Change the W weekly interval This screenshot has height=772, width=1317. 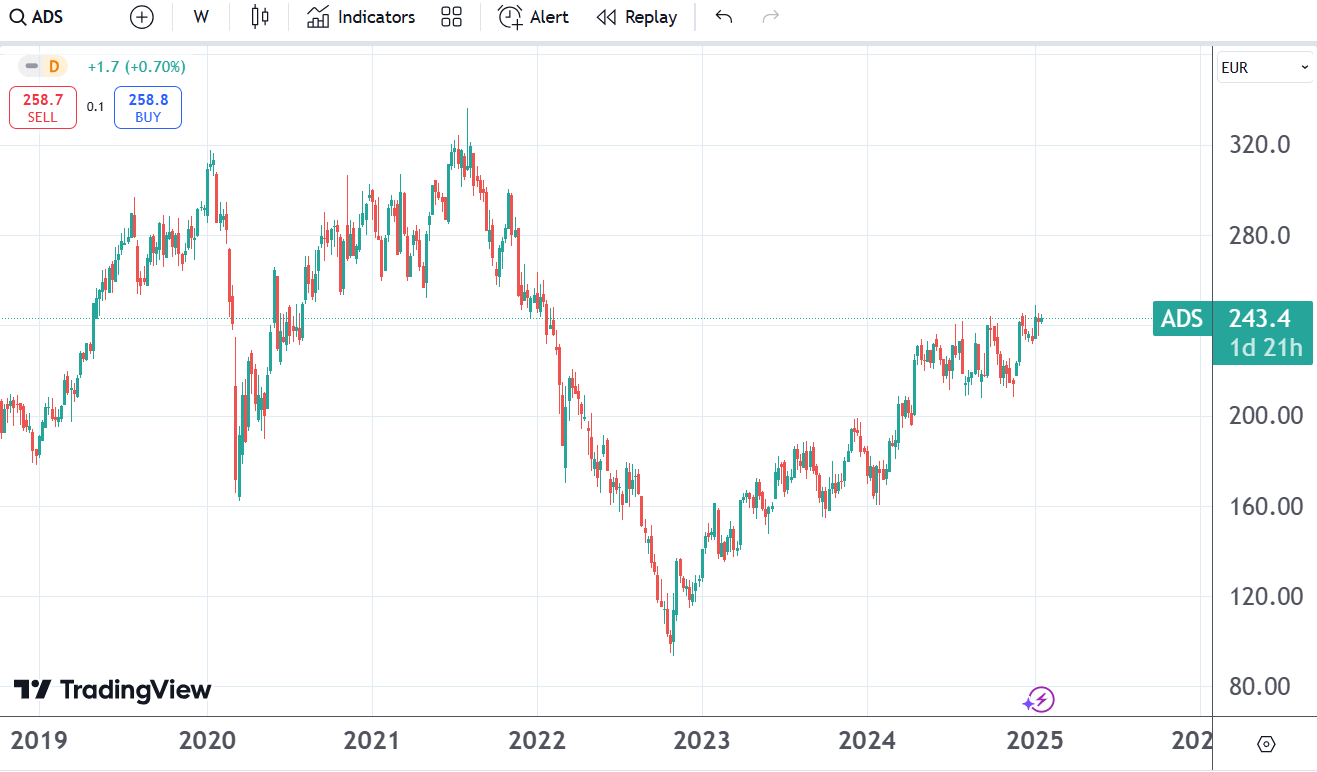201,17
